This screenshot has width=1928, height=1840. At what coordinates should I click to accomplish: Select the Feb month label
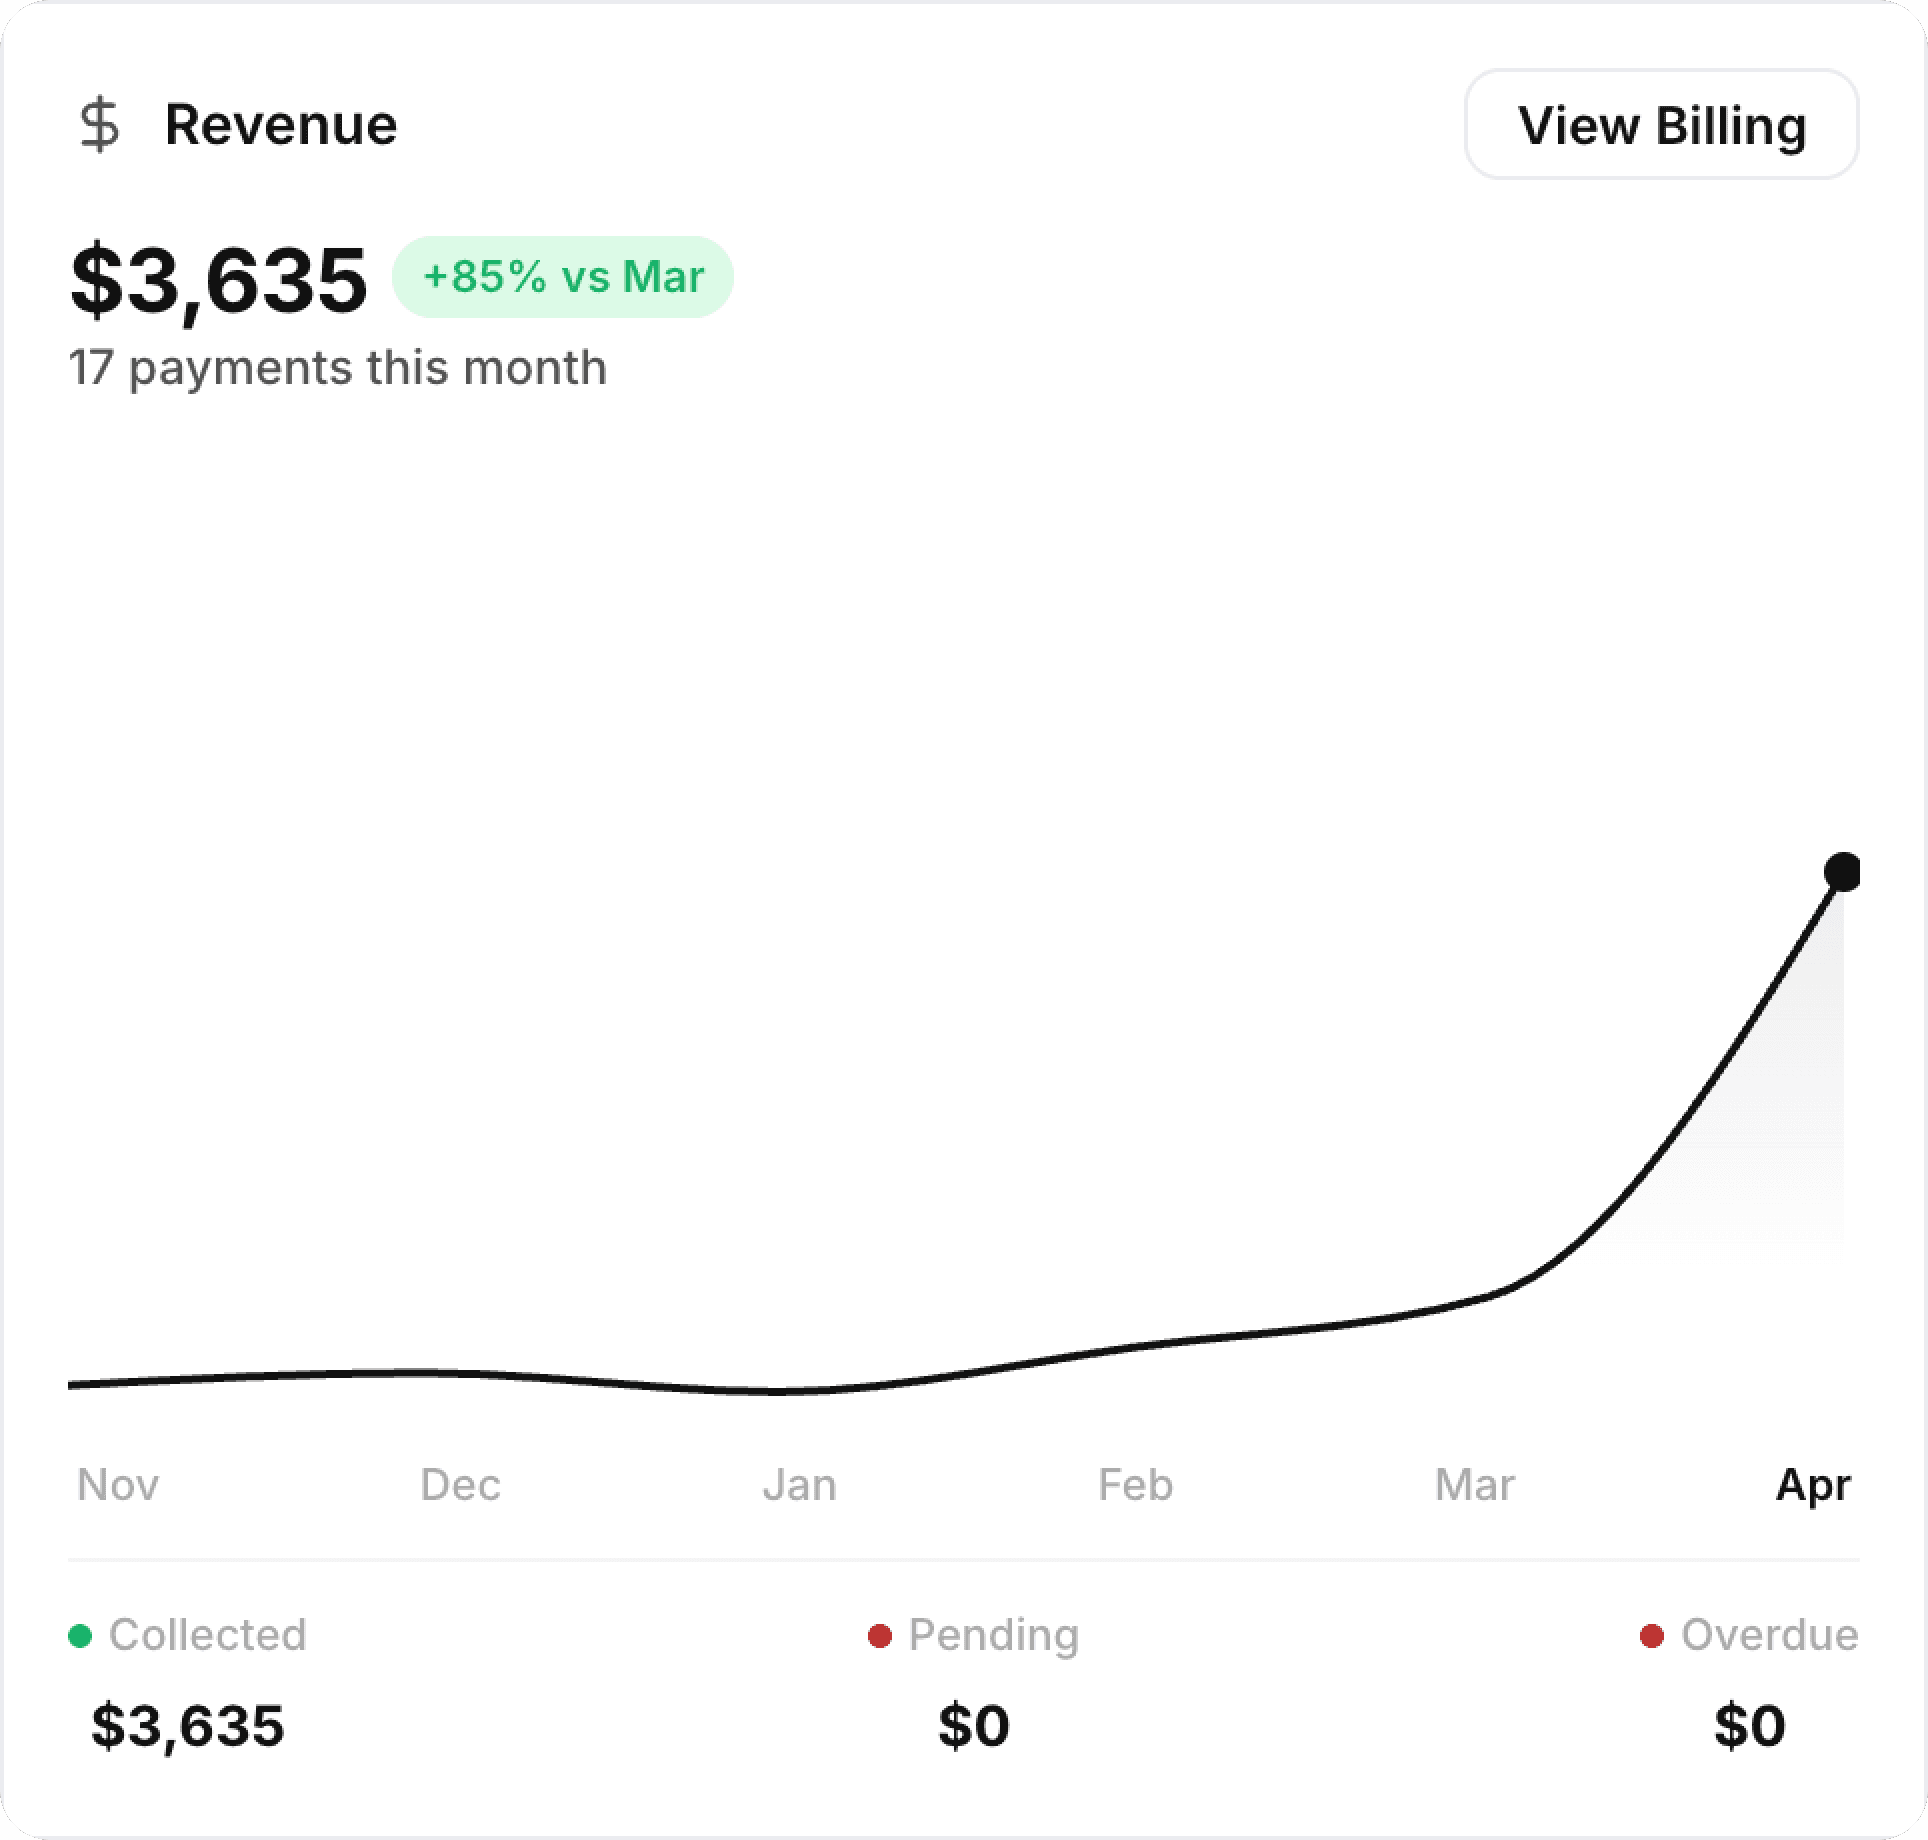pos(1135,1484)
